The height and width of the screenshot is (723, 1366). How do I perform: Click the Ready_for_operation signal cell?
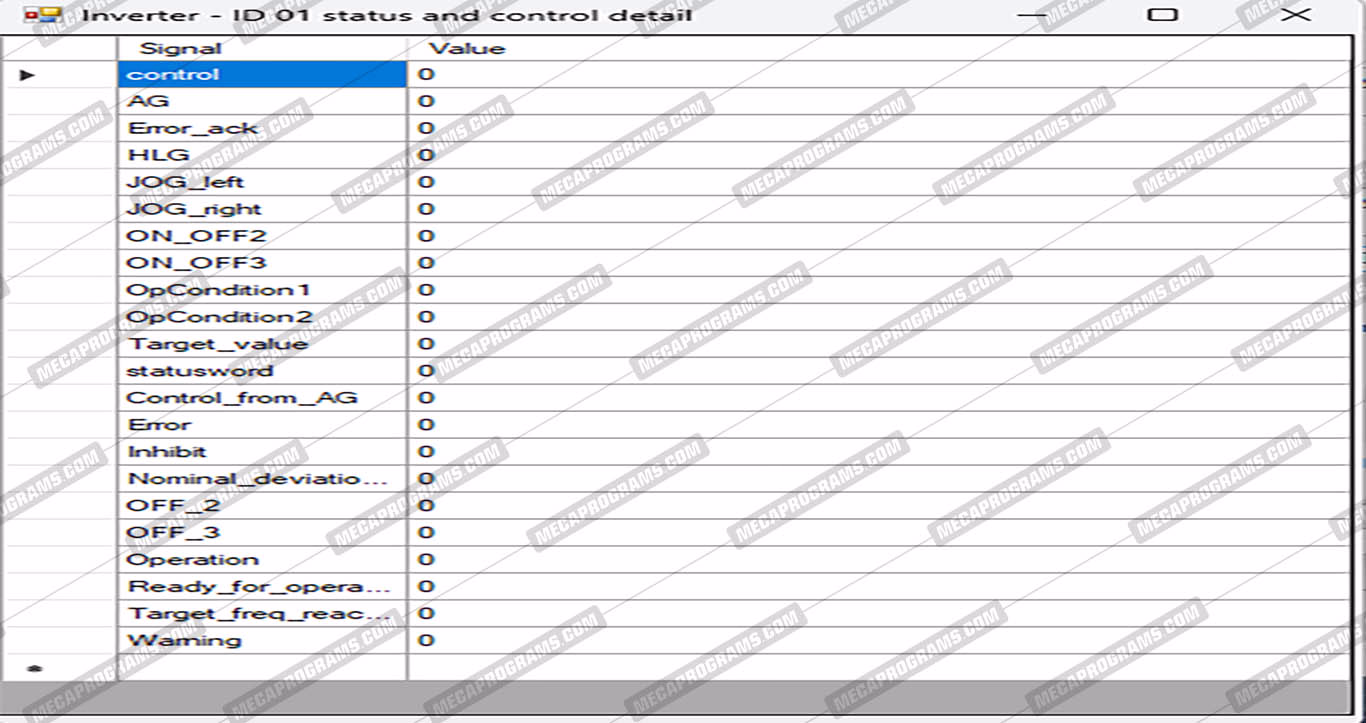pyautogui.click(x=262, y=587)
